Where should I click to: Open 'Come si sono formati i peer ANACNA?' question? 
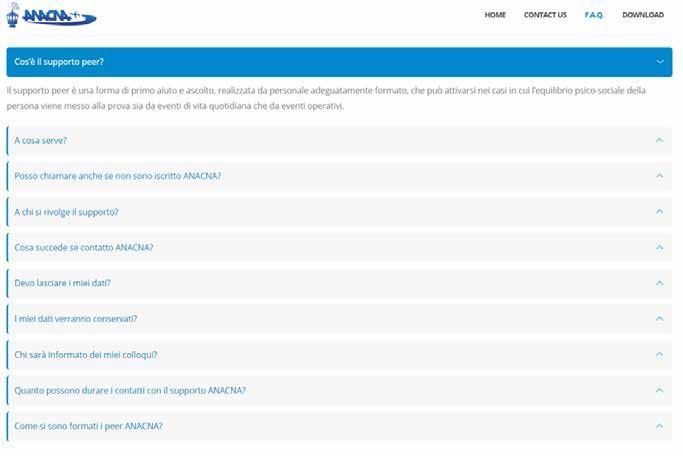[88, 426]
